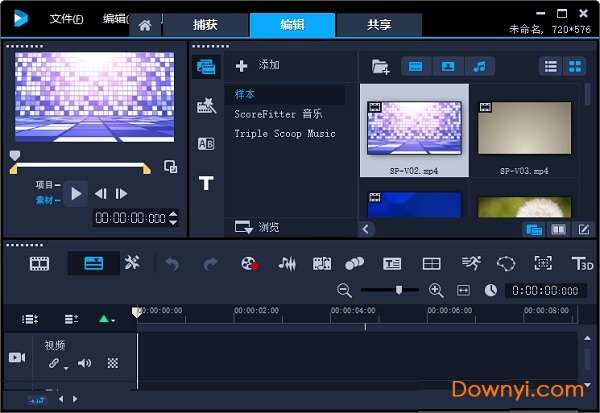Zoom out the timeline

[x=344, y=291]
